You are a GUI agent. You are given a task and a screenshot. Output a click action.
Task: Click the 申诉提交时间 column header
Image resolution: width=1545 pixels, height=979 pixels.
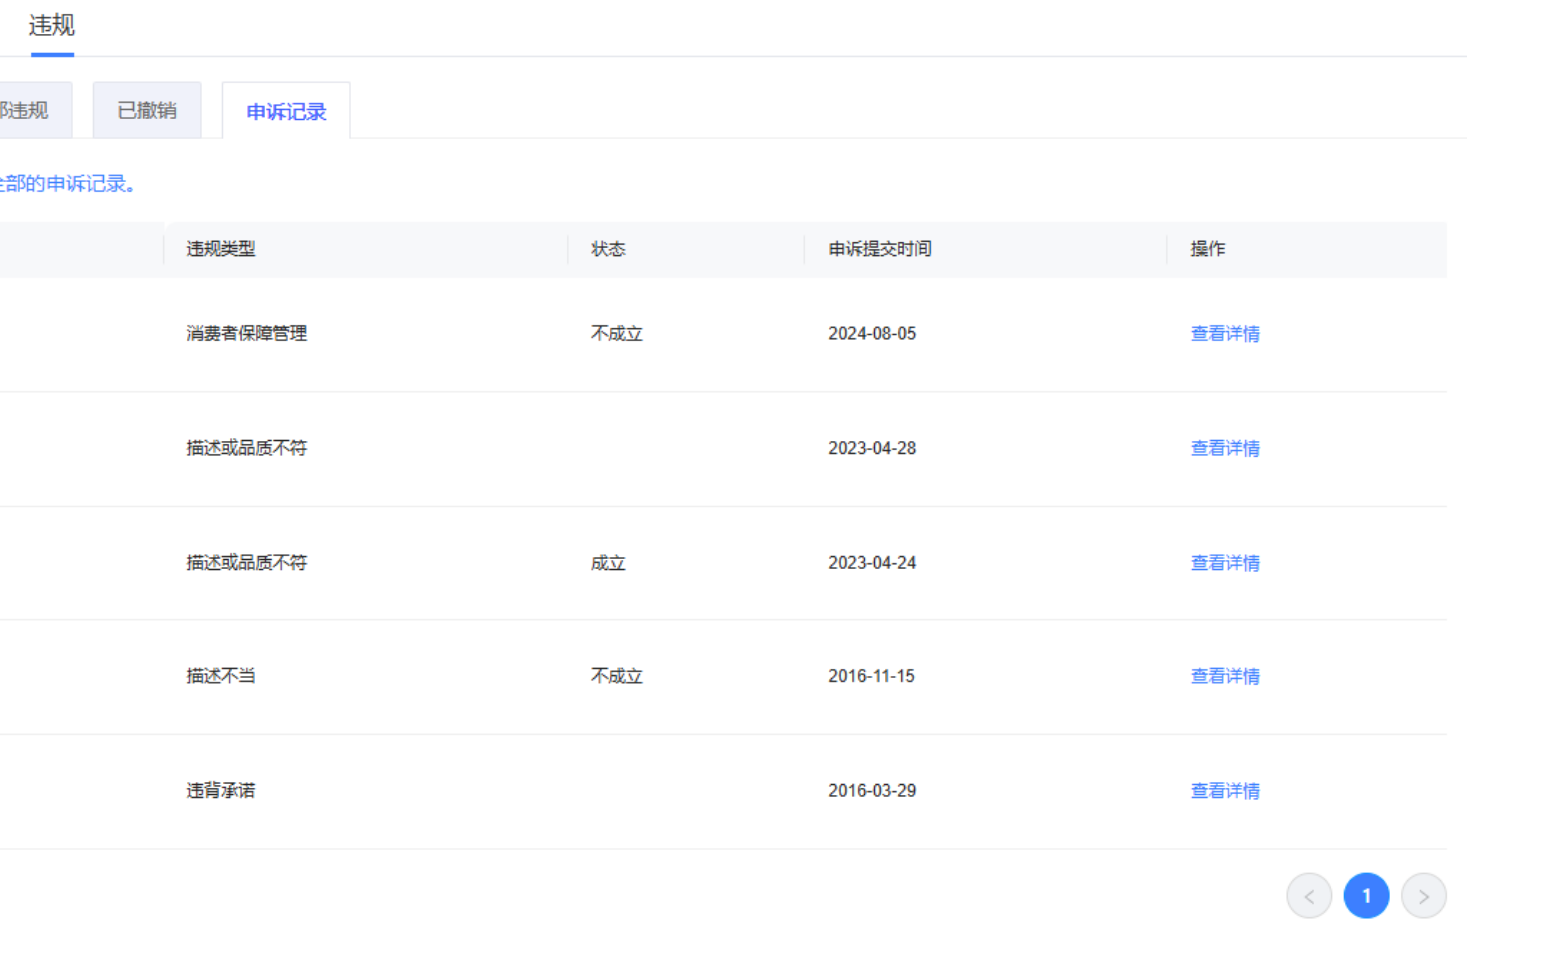click(879, 249)
